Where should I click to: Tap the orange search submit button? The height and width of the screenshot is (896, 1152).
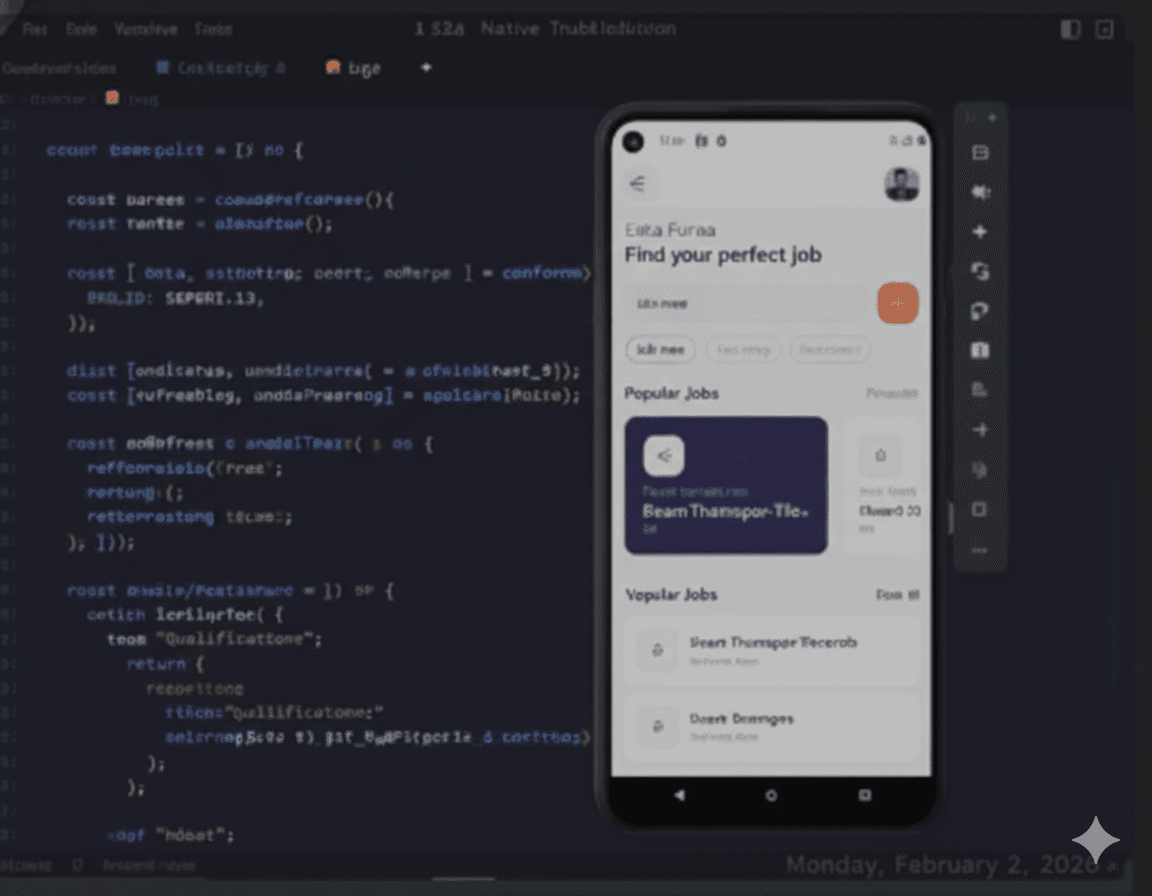(897, 303)
